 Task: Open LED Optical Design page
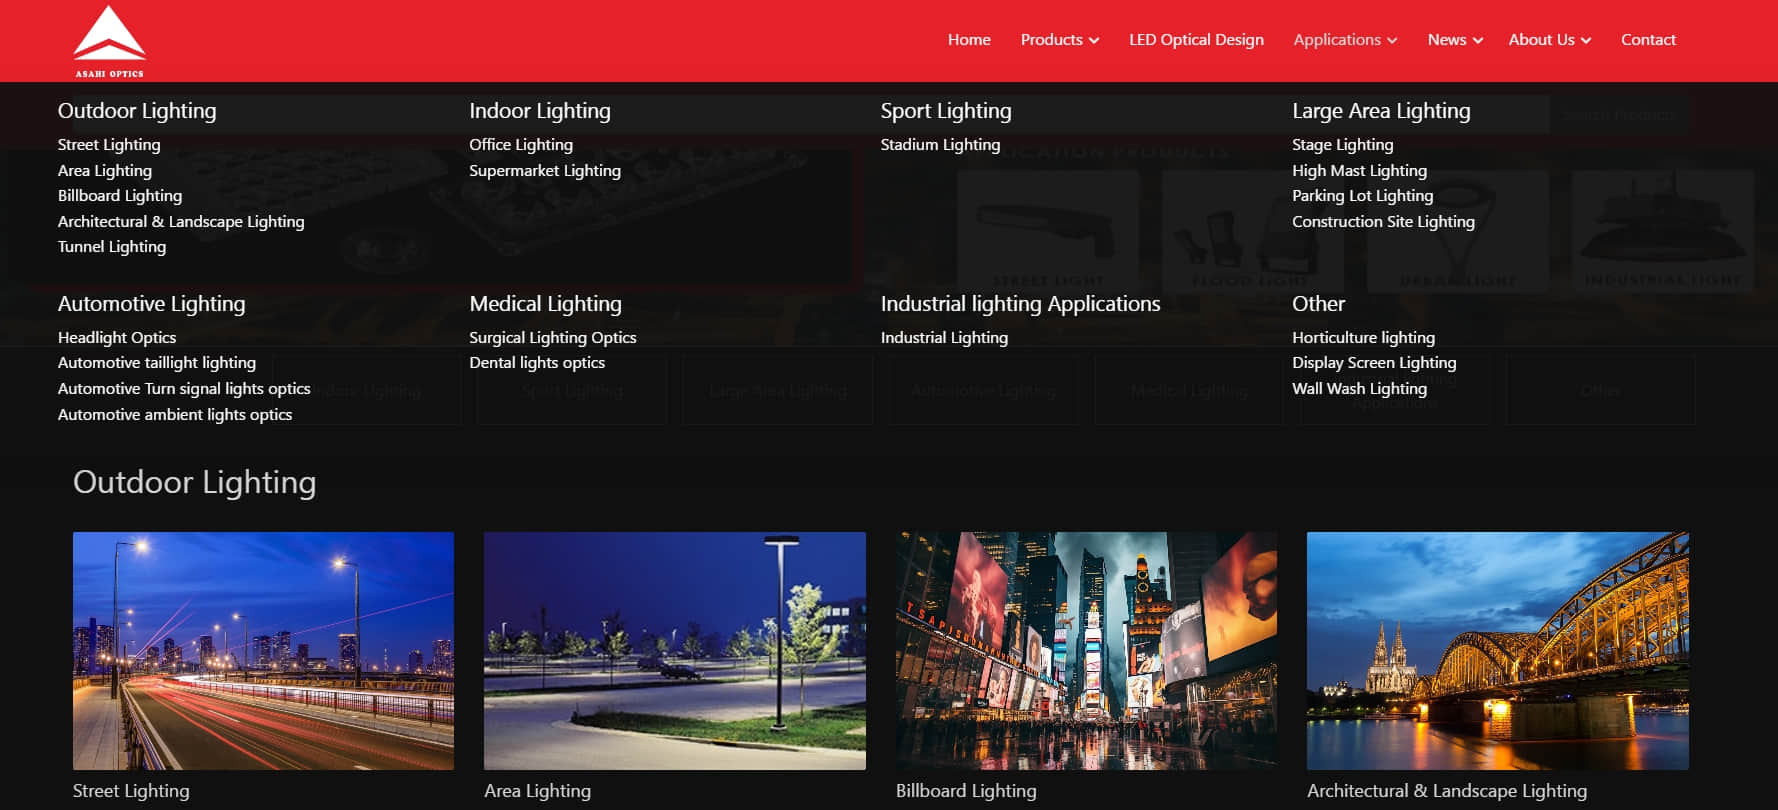pos(1196,40)
